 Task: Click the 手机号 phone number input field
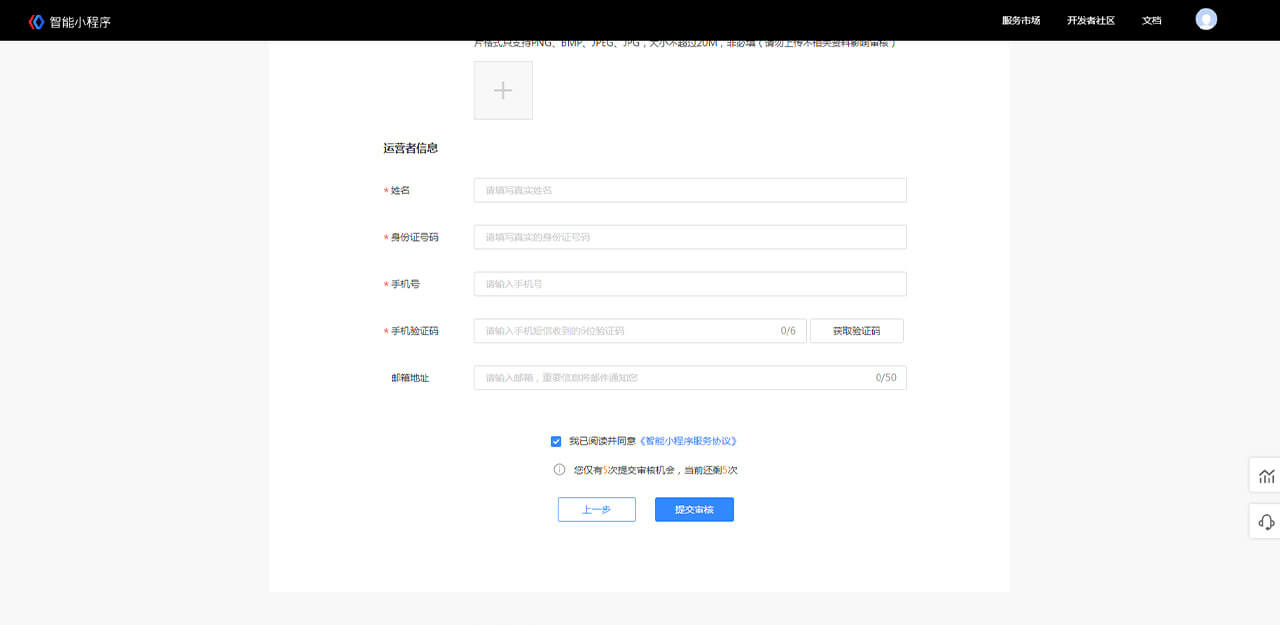click(x=690, y=284)
